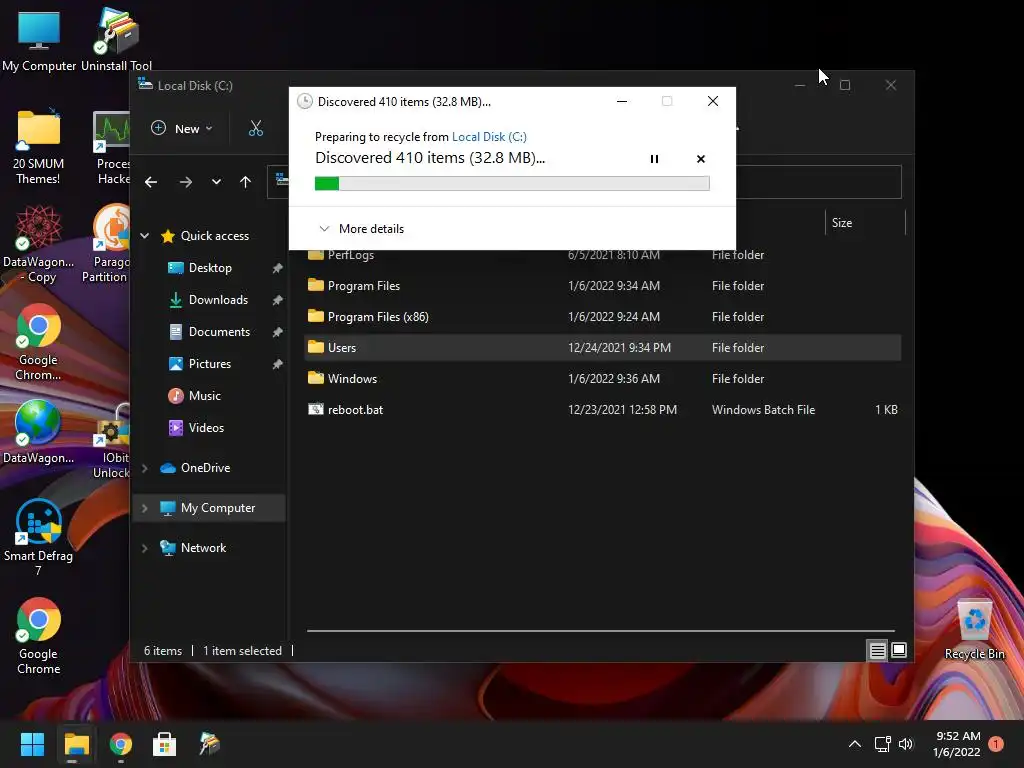Open Documents in Quick access

click(219, 332)
